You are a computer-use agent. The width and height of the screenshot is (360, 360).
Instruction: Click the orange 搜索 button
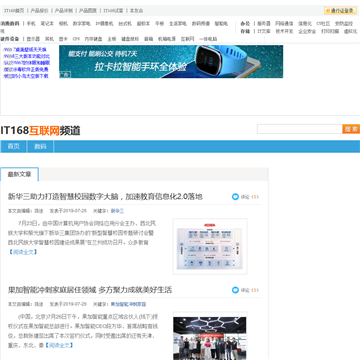coord(351,129)
